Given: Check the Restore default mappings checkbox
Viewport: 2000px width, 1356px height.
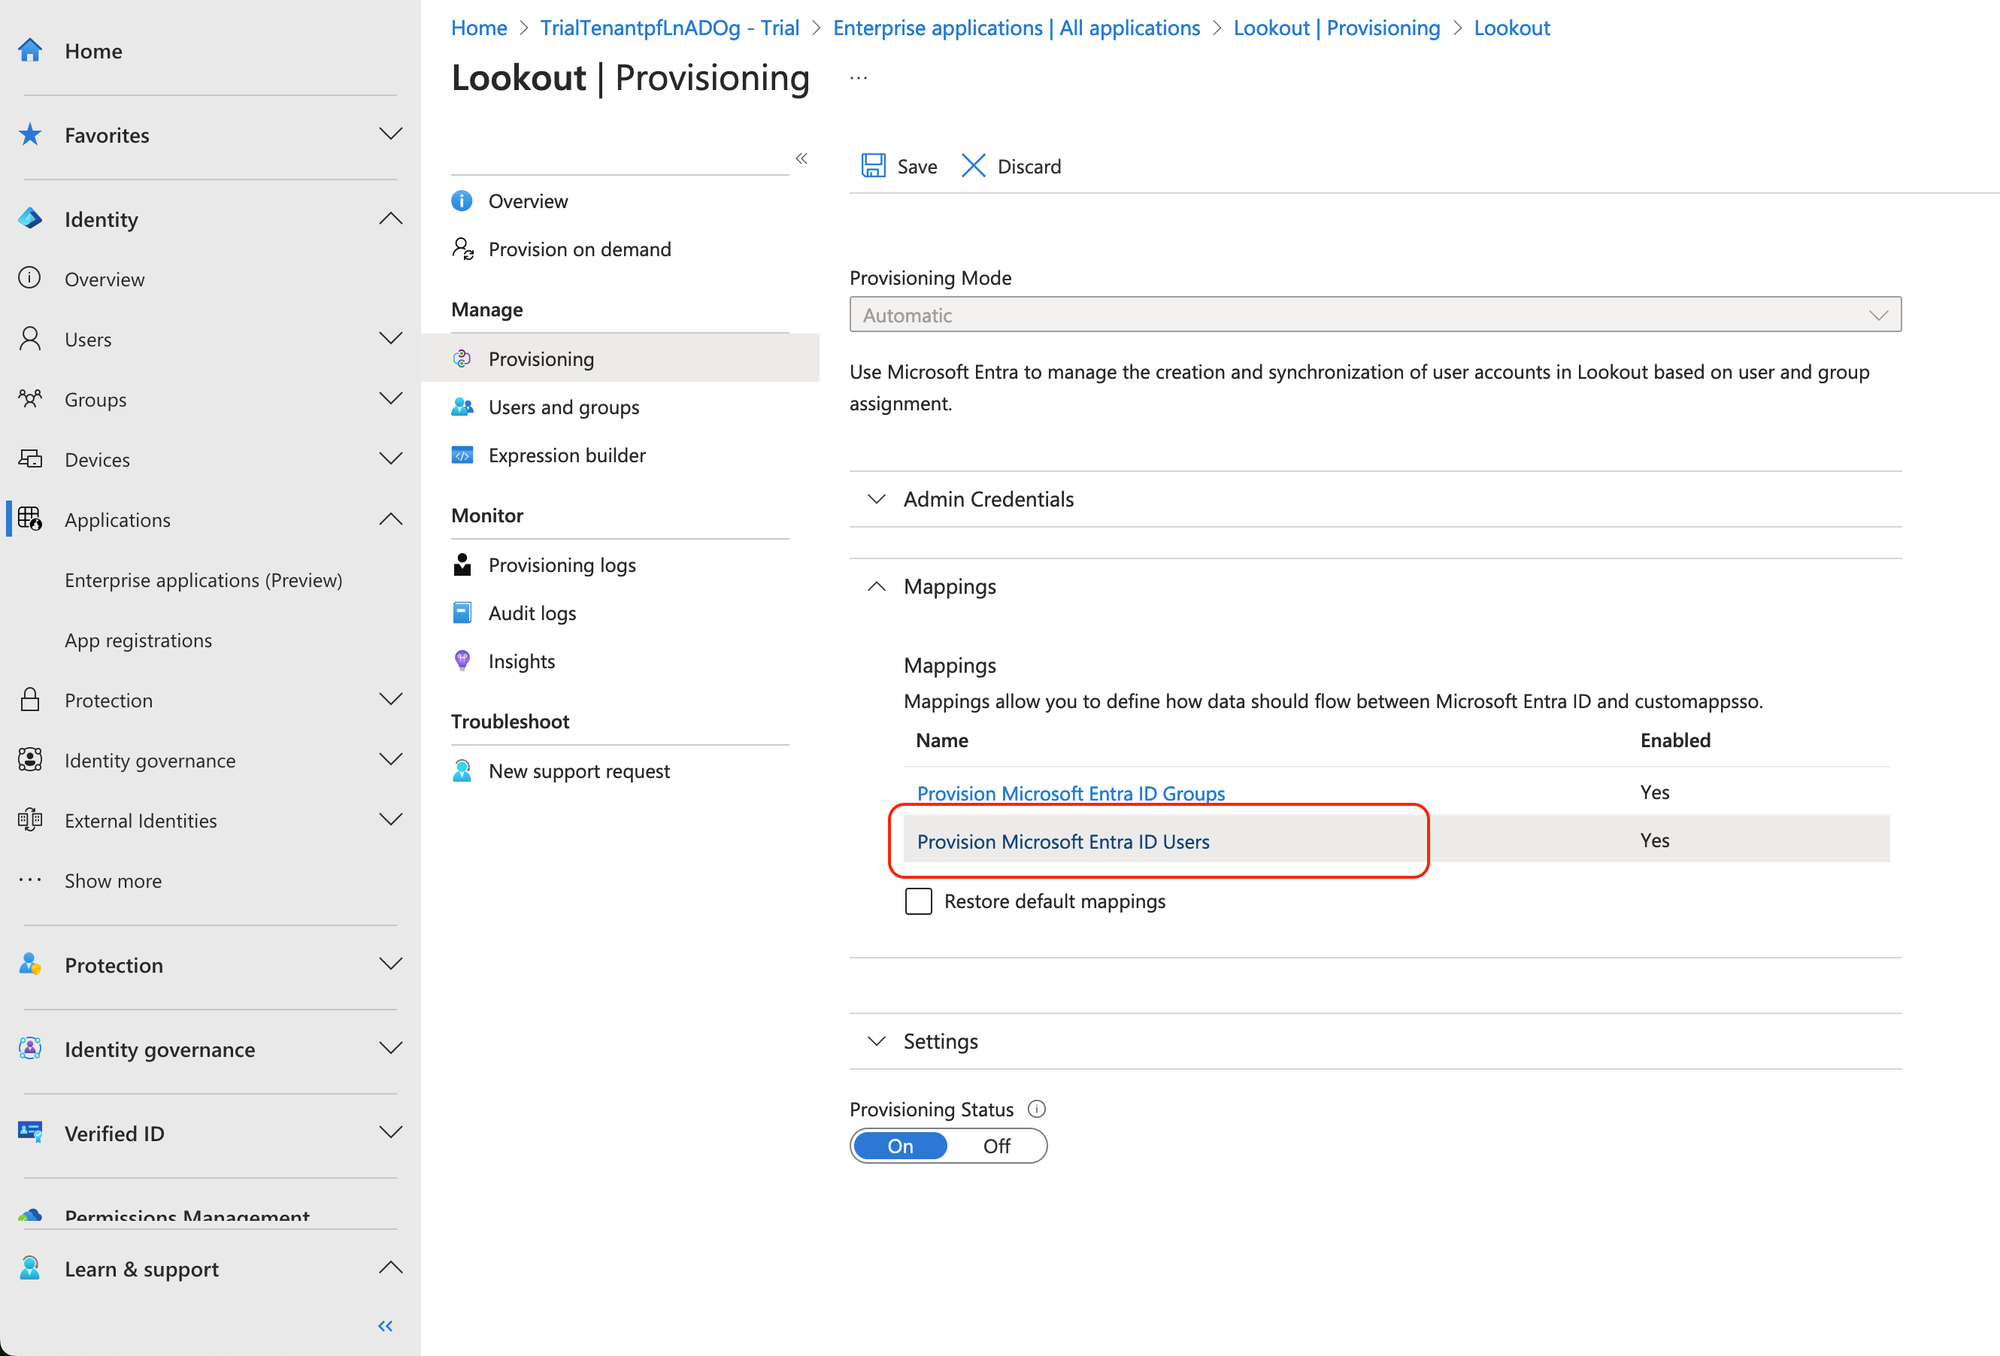Looking at the screenshot, I should pos(918,901).
